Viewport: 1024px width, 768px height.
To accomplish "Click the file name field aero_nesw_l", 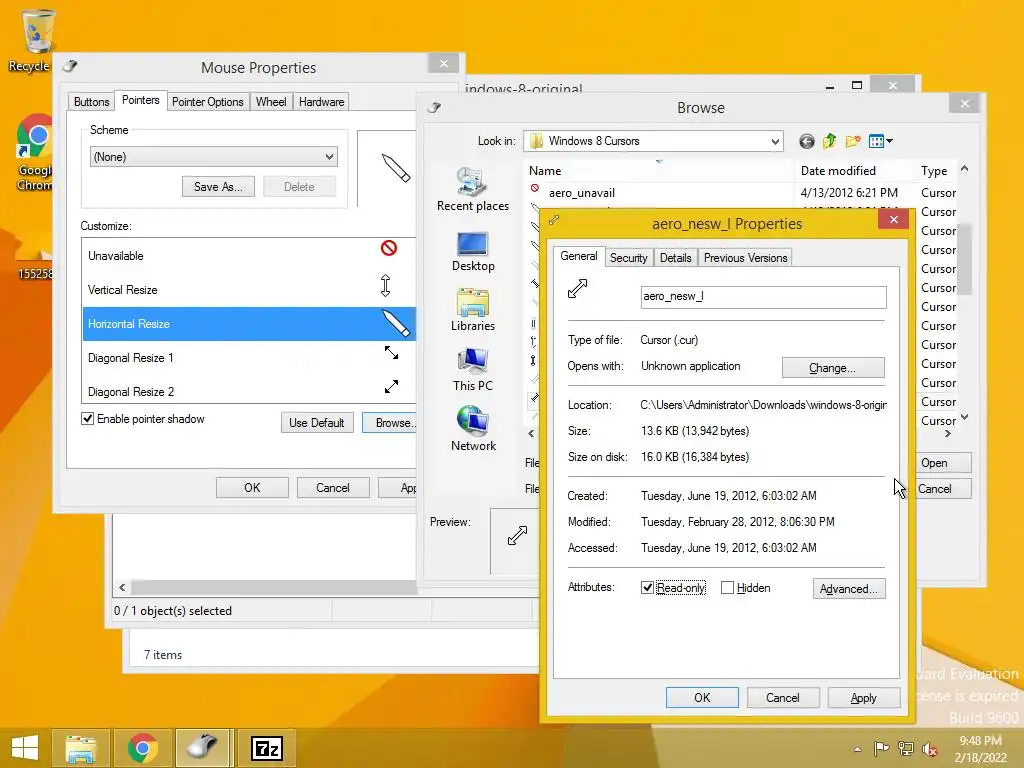I will tap(763, 296).
